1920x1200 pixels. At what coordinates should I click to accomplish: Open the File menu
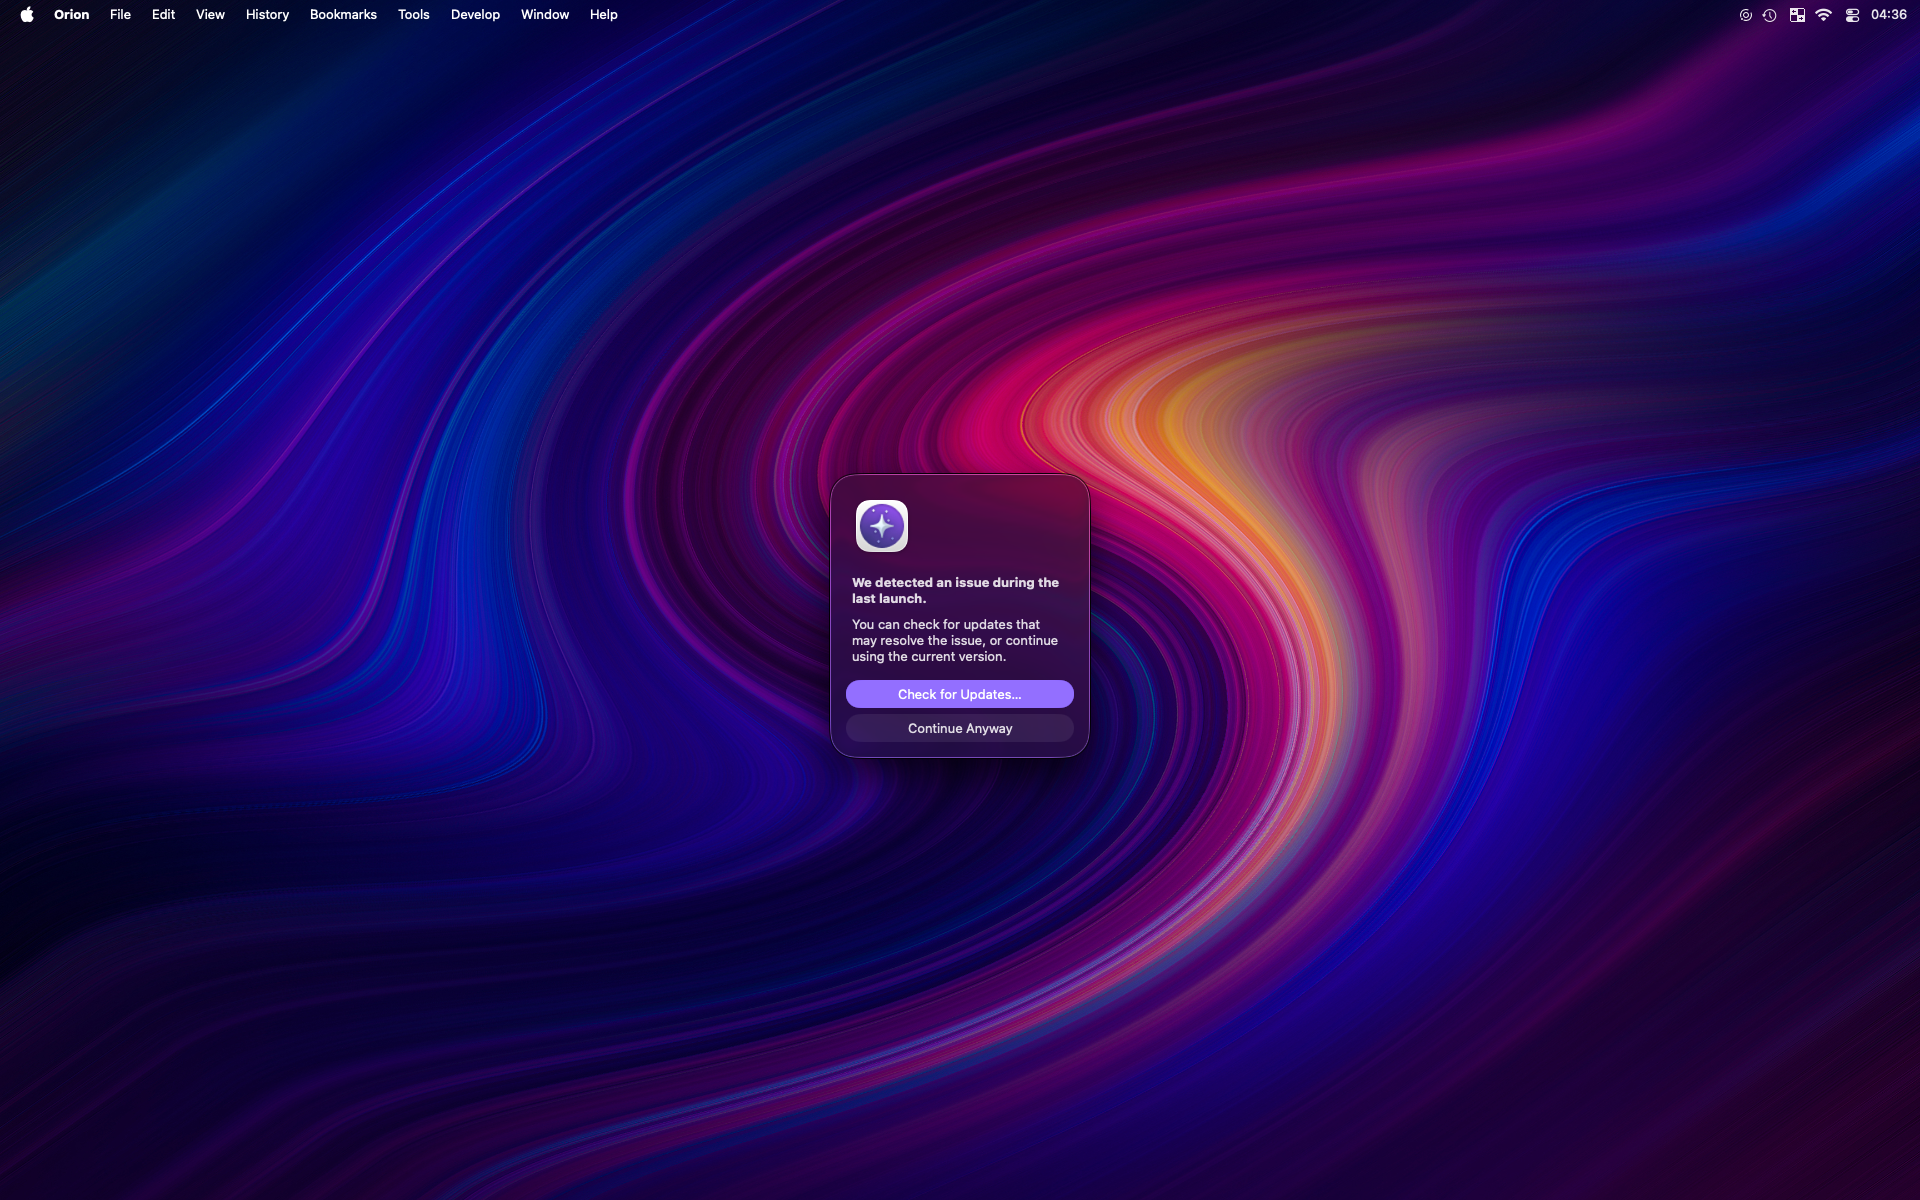[x=120, y=14]
